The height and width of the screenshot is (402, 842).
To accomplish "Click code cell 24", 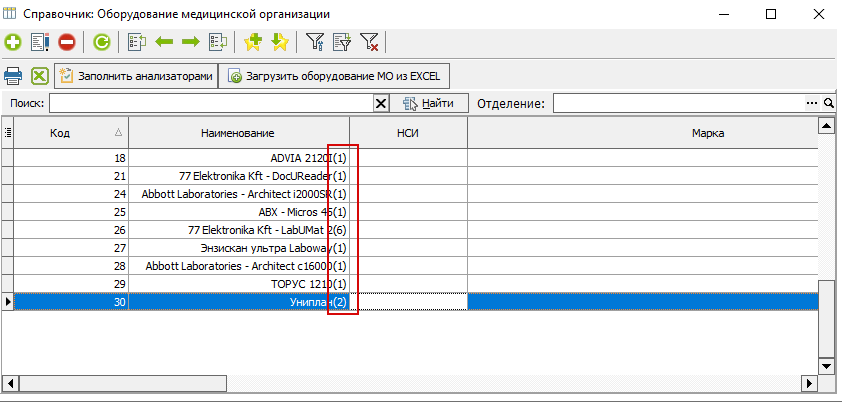I will click(x=71, y=194).
